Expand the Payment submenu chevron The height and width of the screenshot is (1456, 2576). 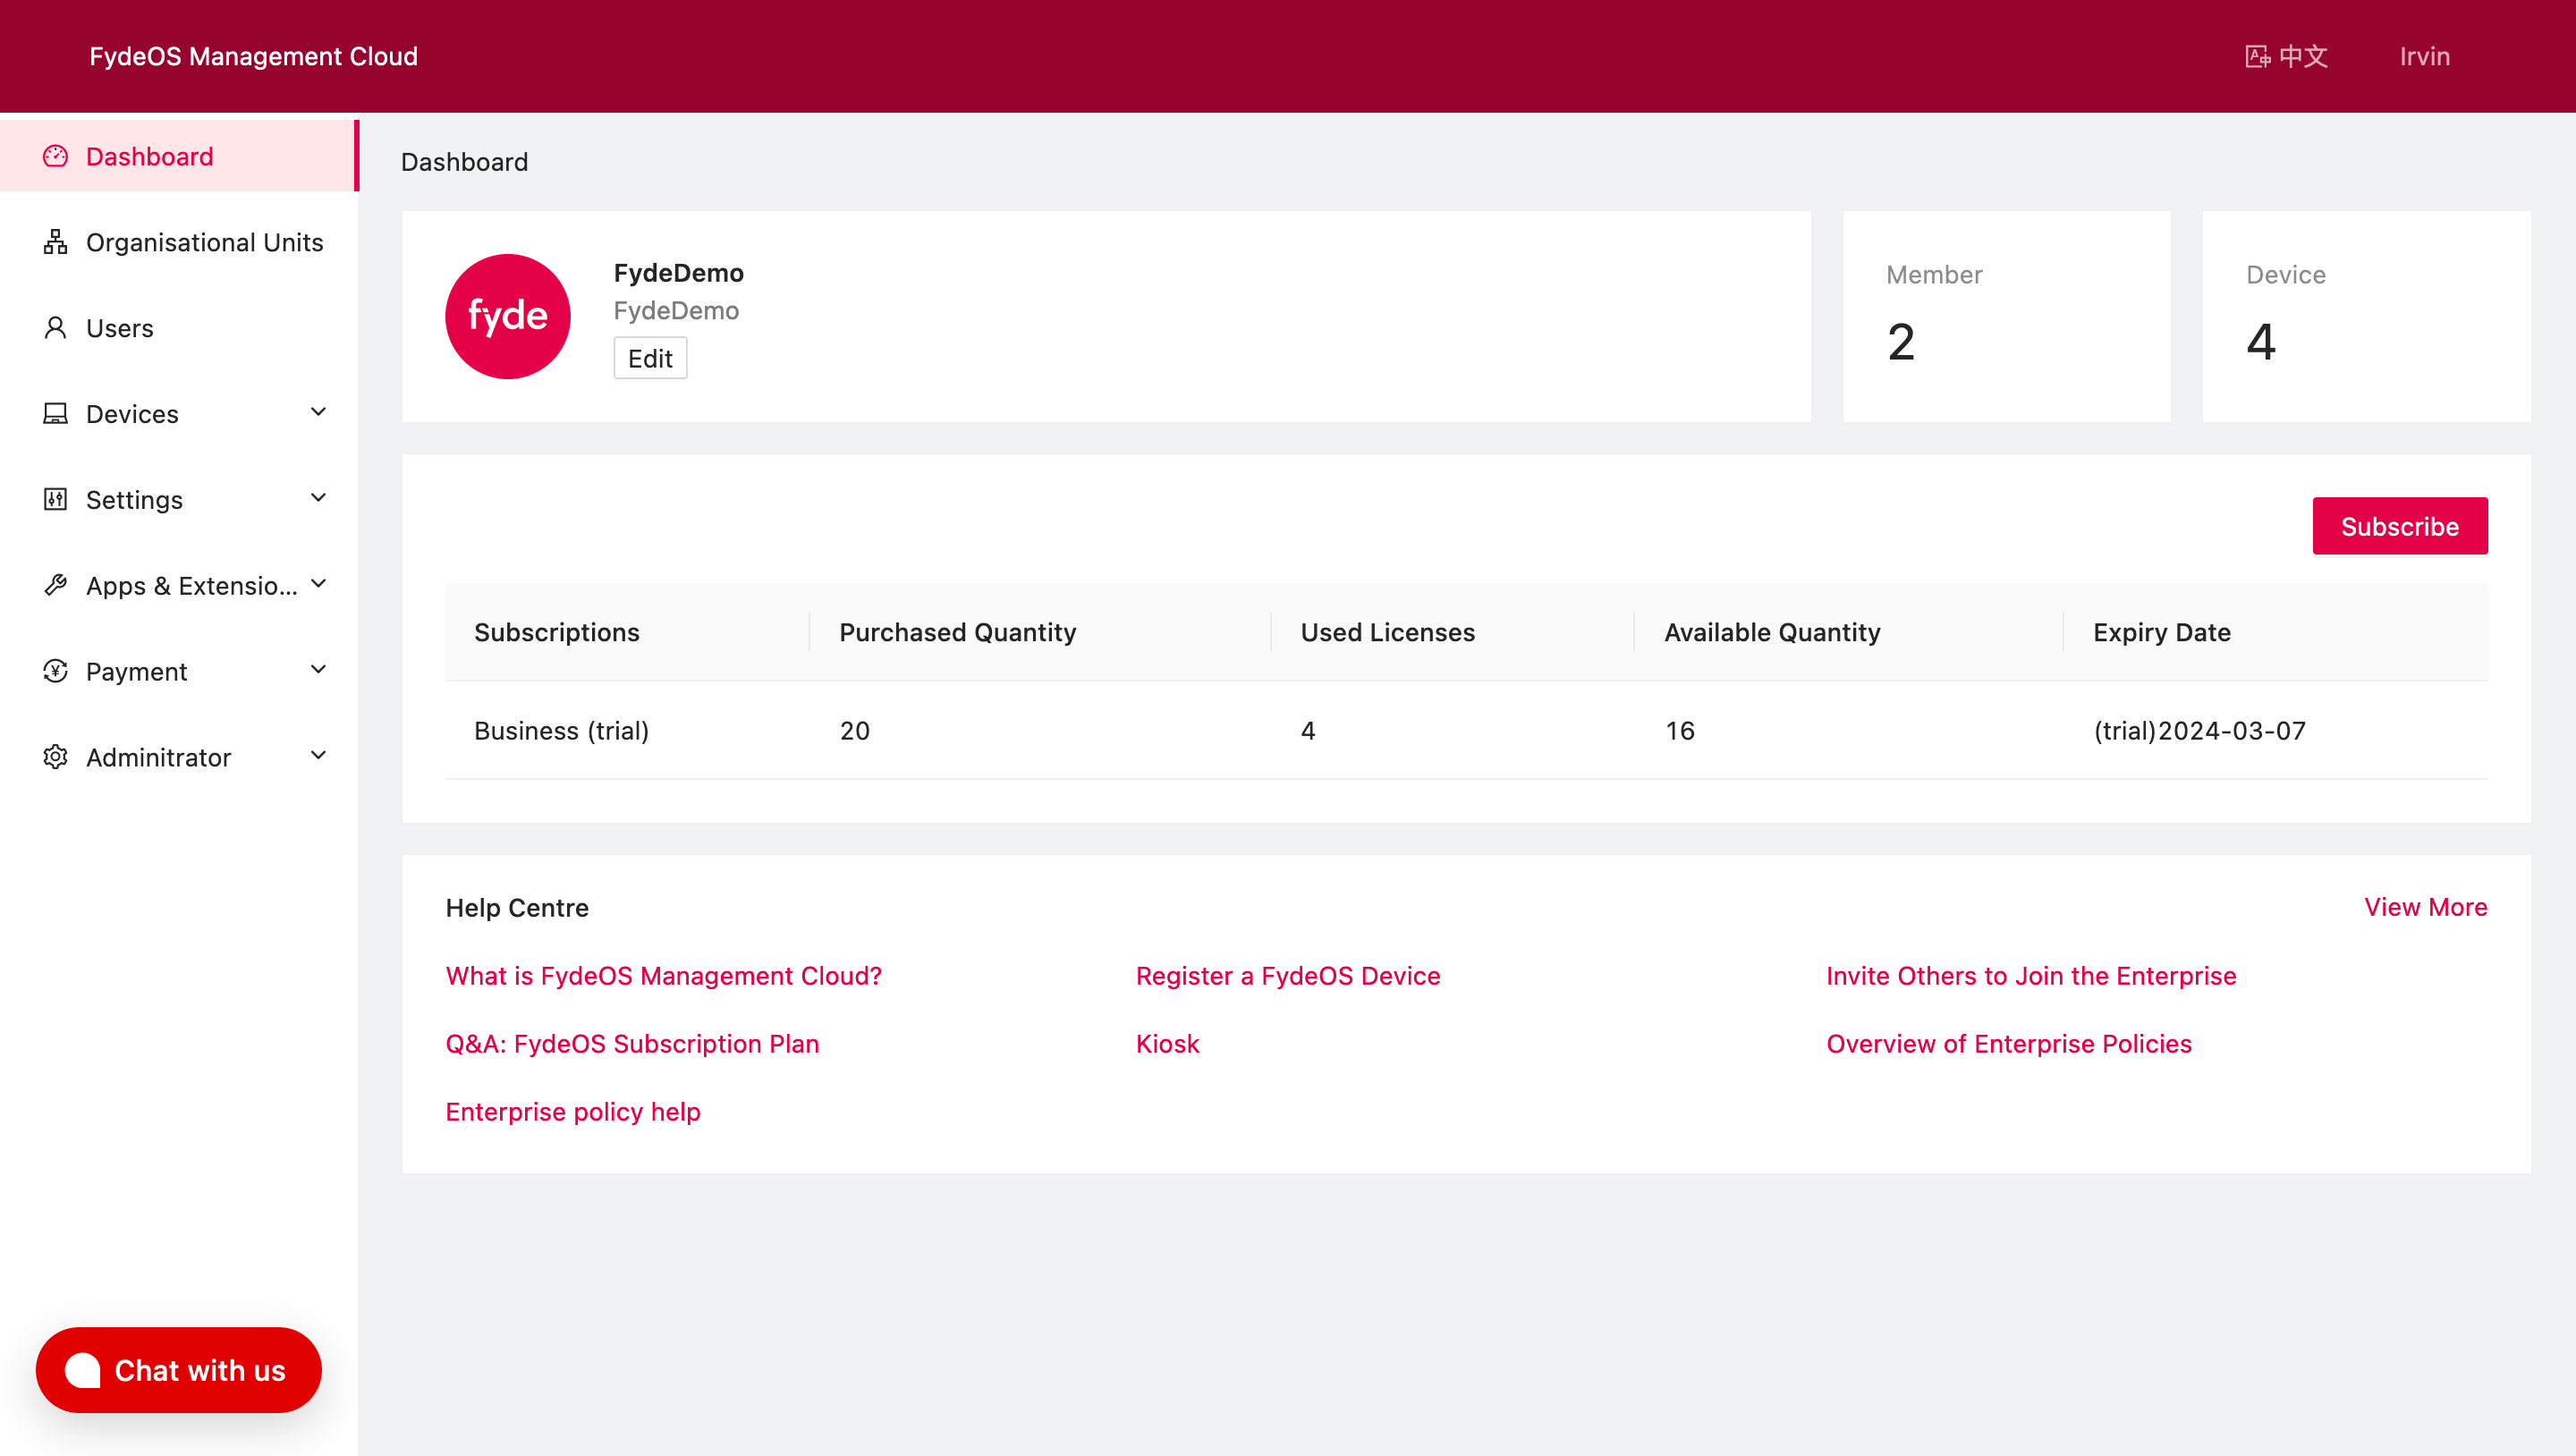click(x=318, y=670)
